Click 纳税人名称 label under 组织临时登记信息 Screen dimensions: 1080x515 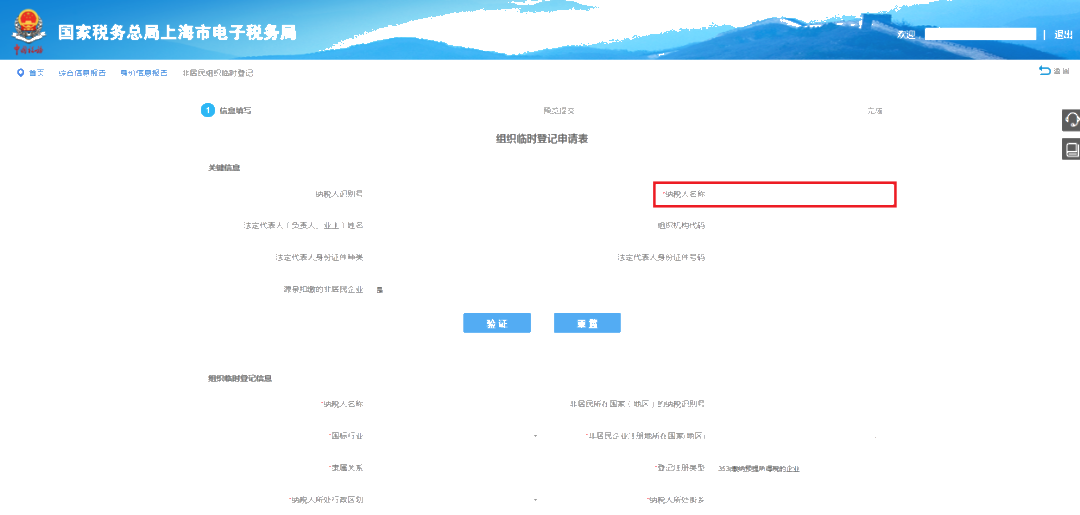click(342, 403)
